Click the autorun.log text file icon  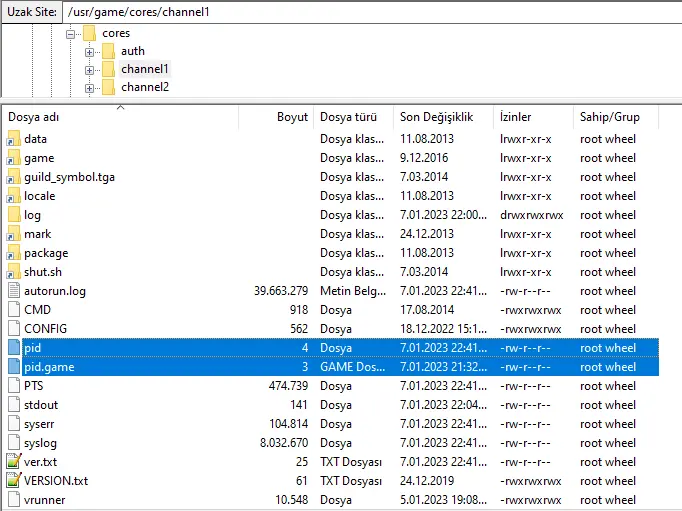pyautogui.click(x=13, y=291)
